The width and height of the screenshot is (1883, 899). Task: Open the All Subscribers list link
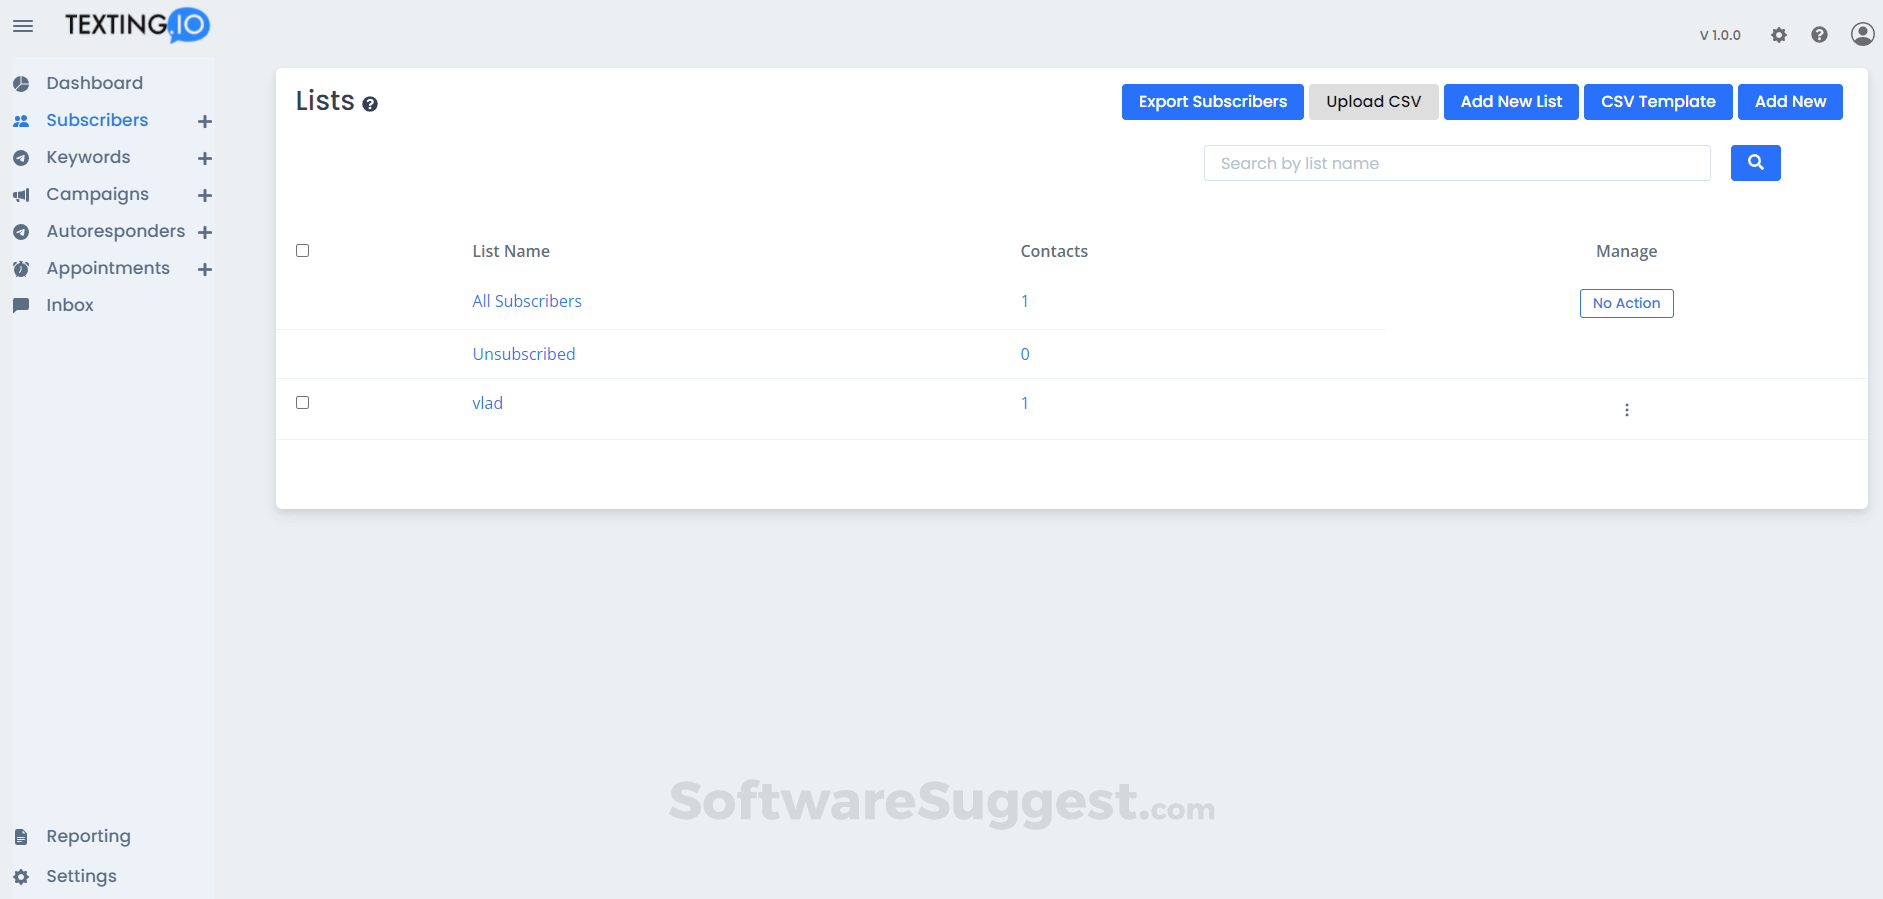[x=527, y=301]
